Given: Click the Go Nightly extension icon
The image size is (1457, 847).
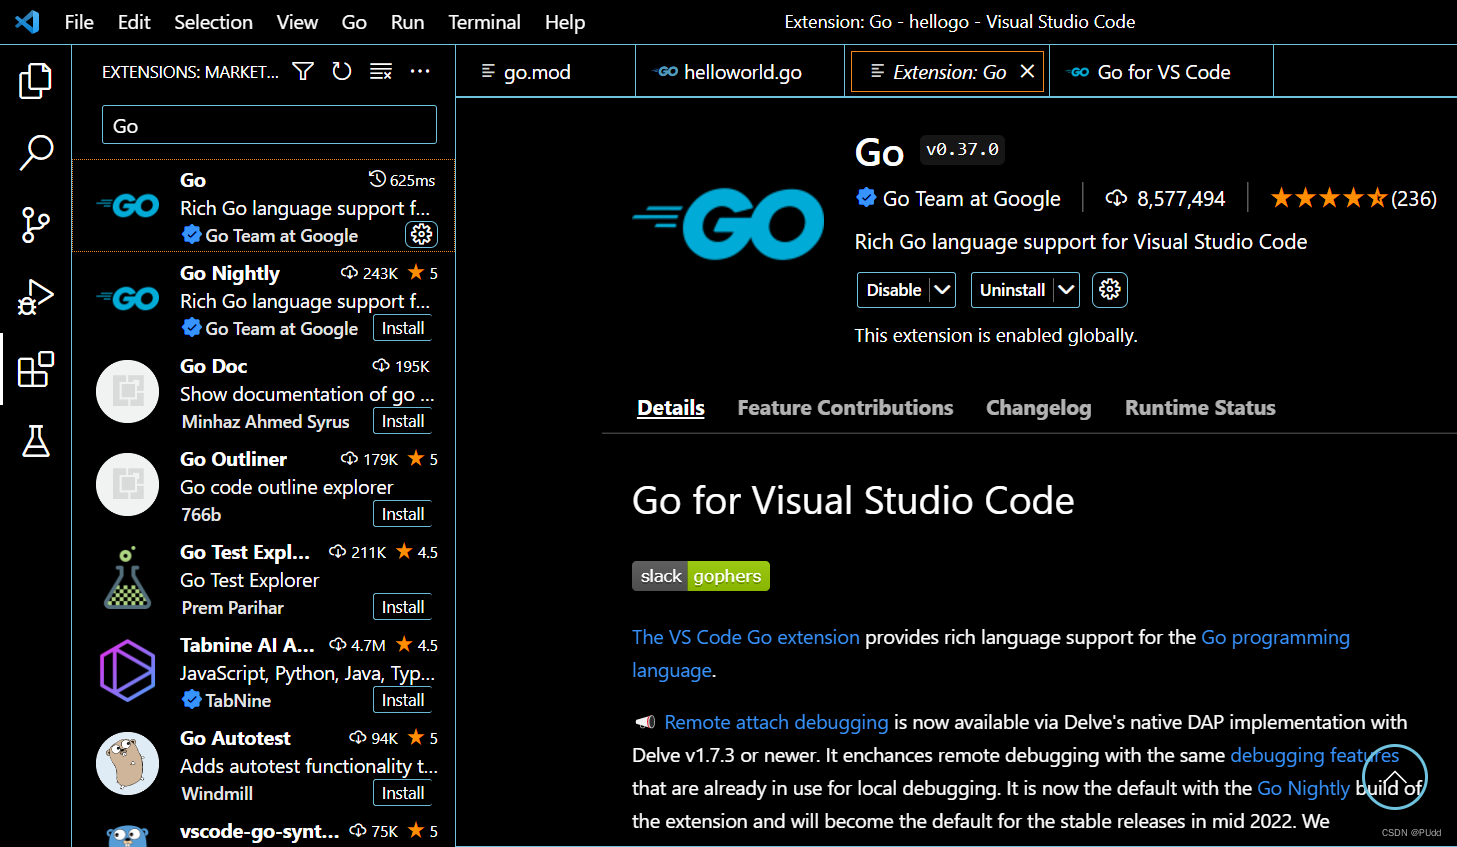Looking at the screenshot, I should pos(128,298).
